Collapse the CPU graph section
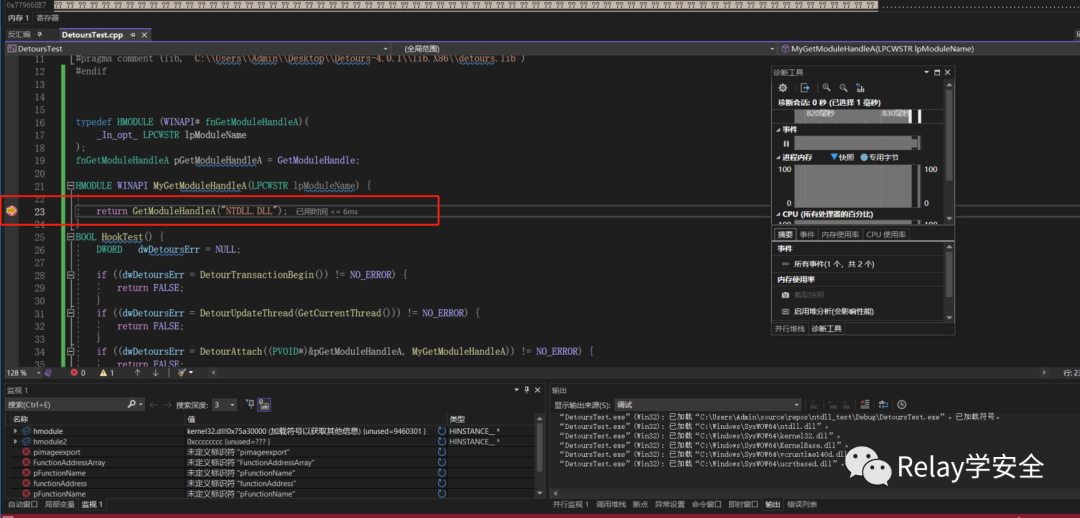 tap(778, 214)
